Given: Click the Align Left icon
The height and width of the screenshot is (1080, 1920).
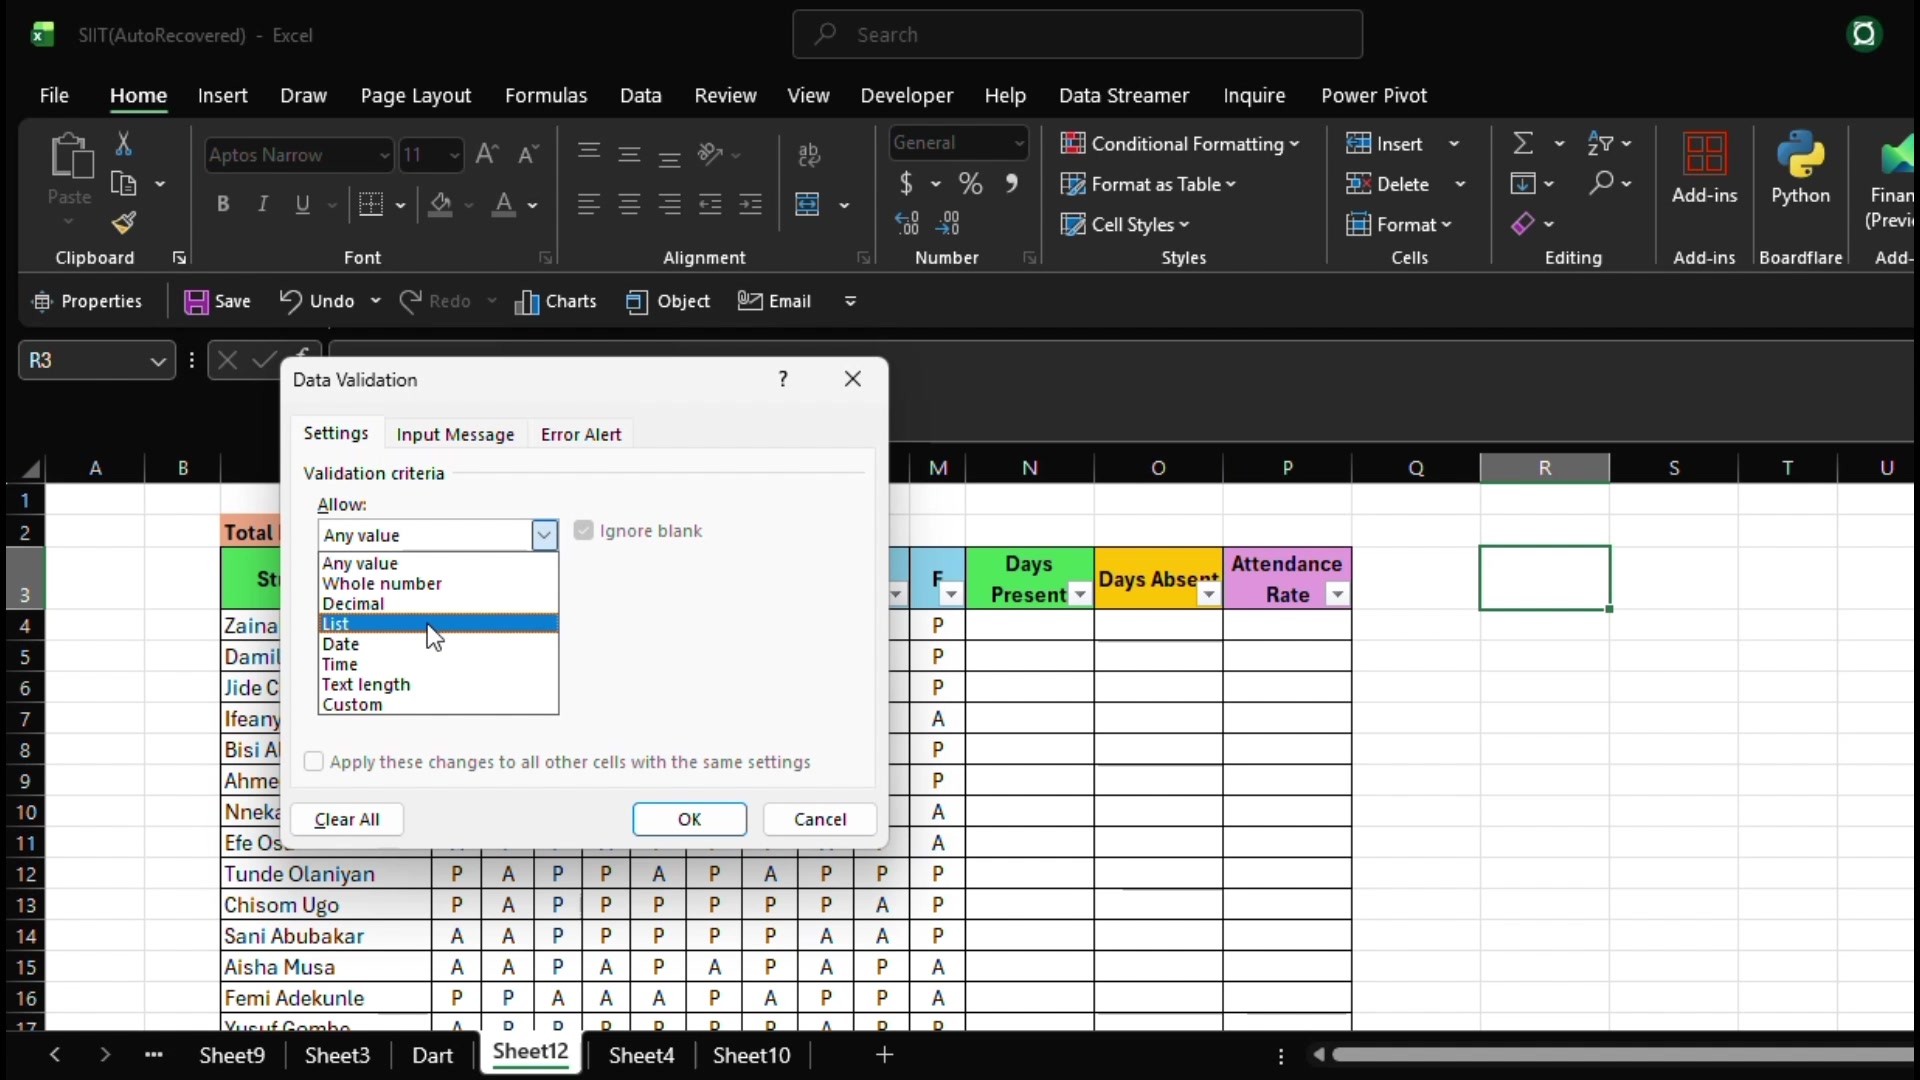Looking at the screenshot, I should [x=588, y=204].
